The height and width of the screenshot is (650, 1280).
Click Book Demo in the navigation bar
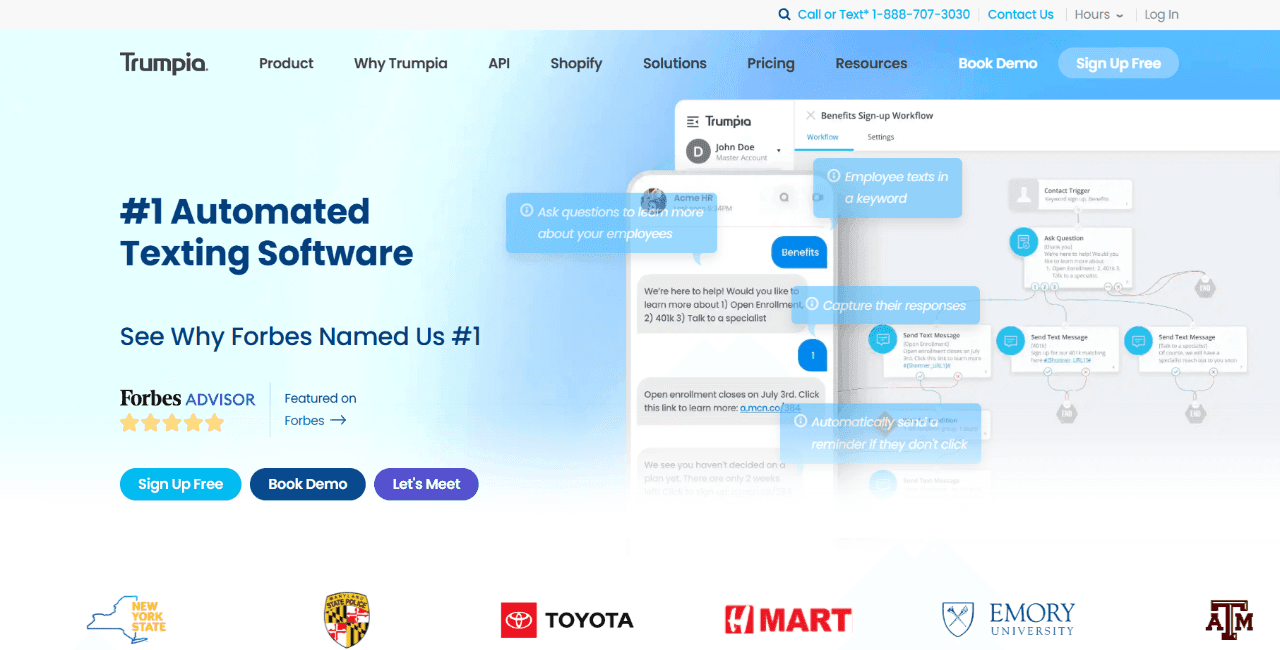pyautogui.click(x=998, y=63)
